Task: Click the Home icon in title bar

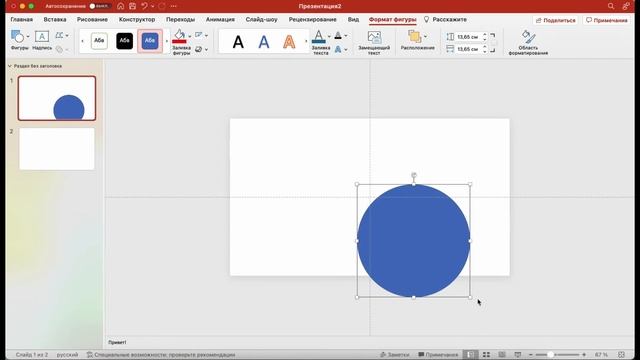Action: [120, 6]
